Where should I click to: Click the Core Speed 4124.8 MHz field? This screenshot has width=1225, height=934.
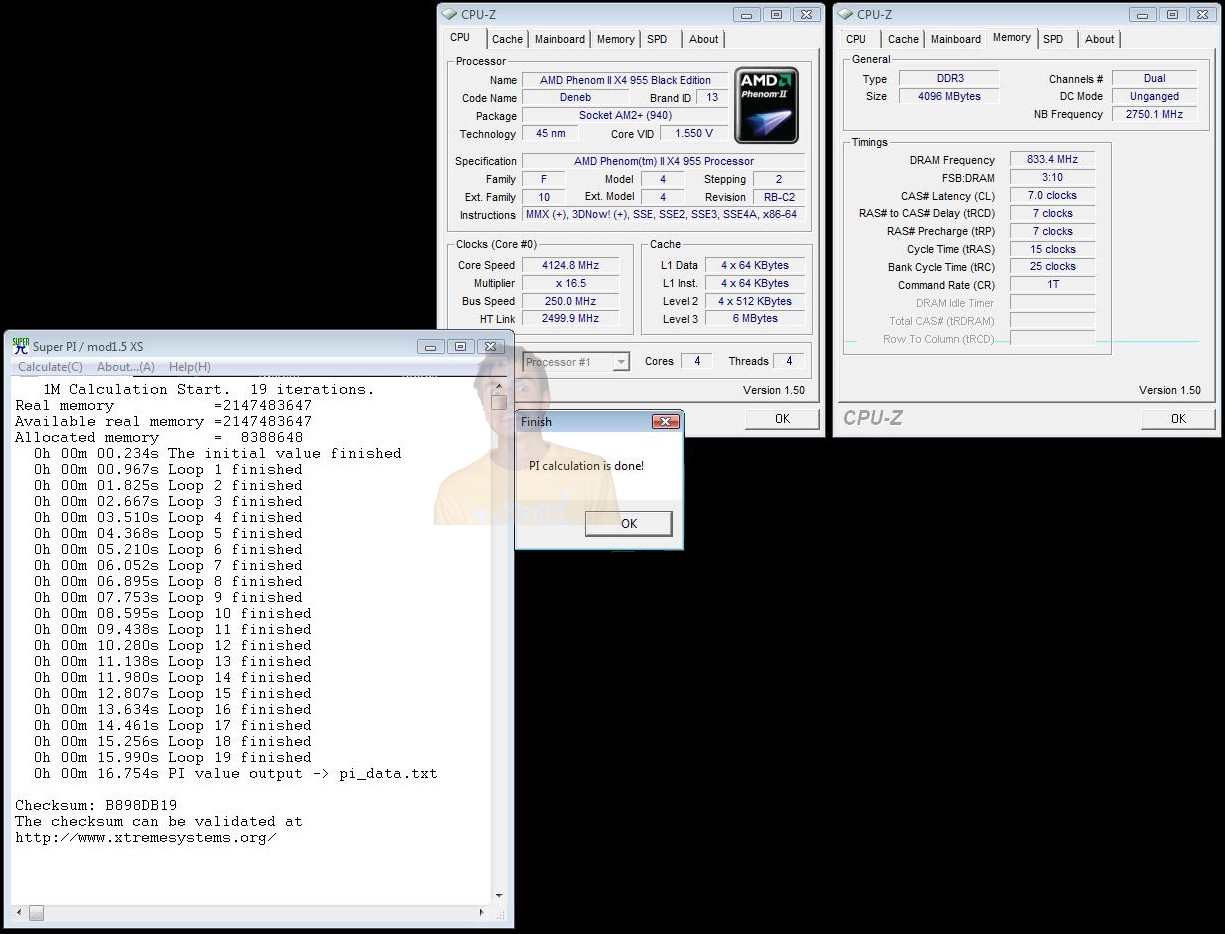570,265
